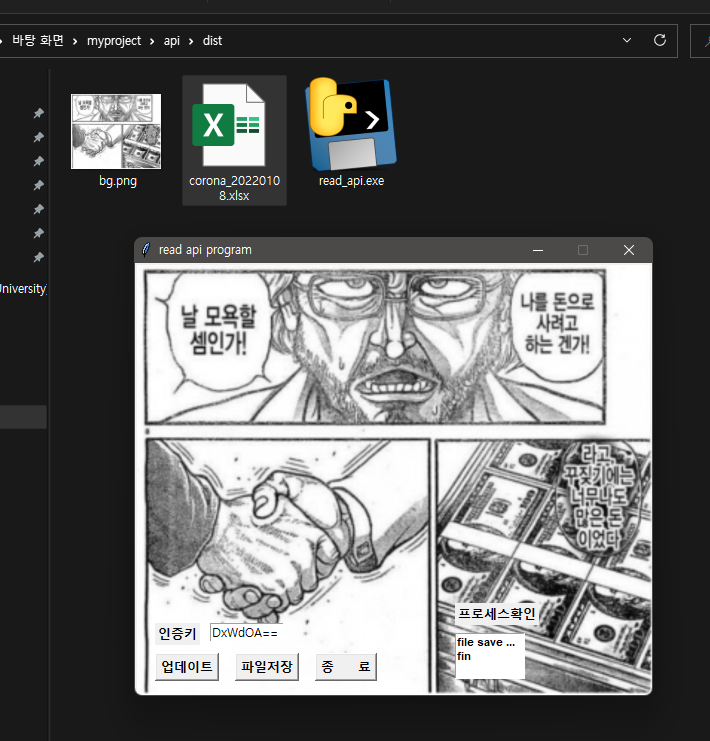
Task: Expand the address bar history dropdown
Action: point(627,41)
